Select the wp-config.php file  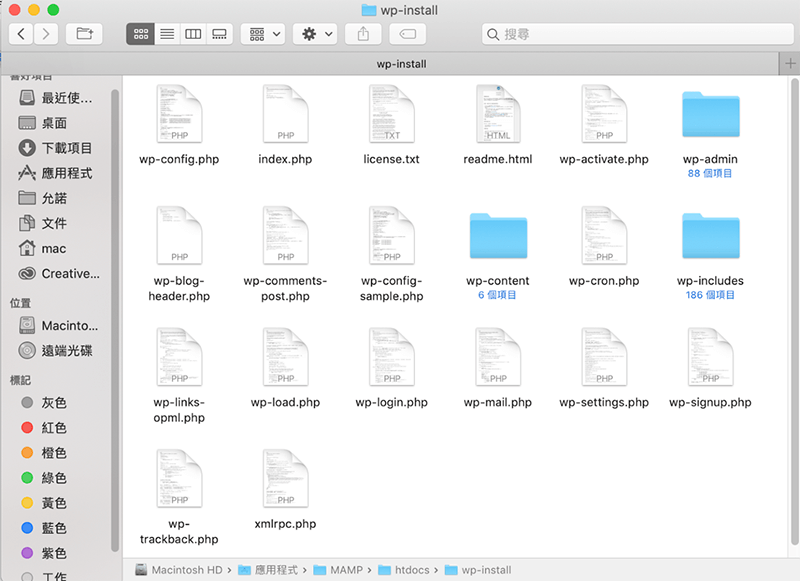pos(179,125)
